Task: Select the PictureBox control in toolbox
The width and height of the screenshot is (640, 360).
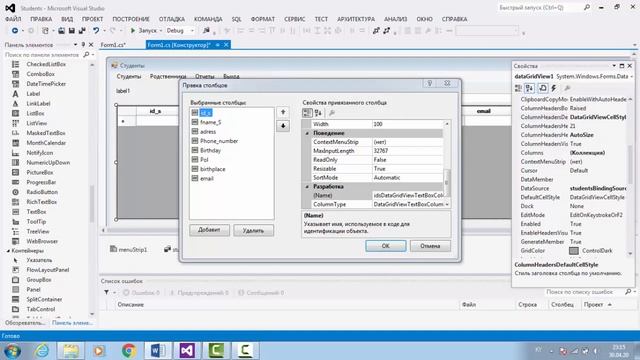Action: 40,172
